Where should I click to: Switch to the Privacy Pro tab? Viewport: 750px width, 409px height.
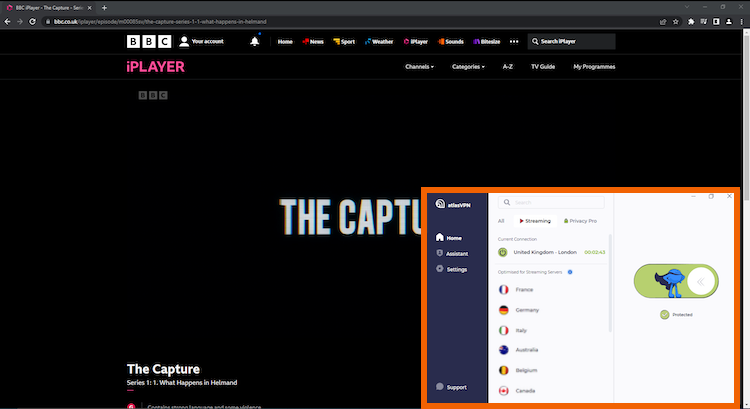(x=581, y=220)
